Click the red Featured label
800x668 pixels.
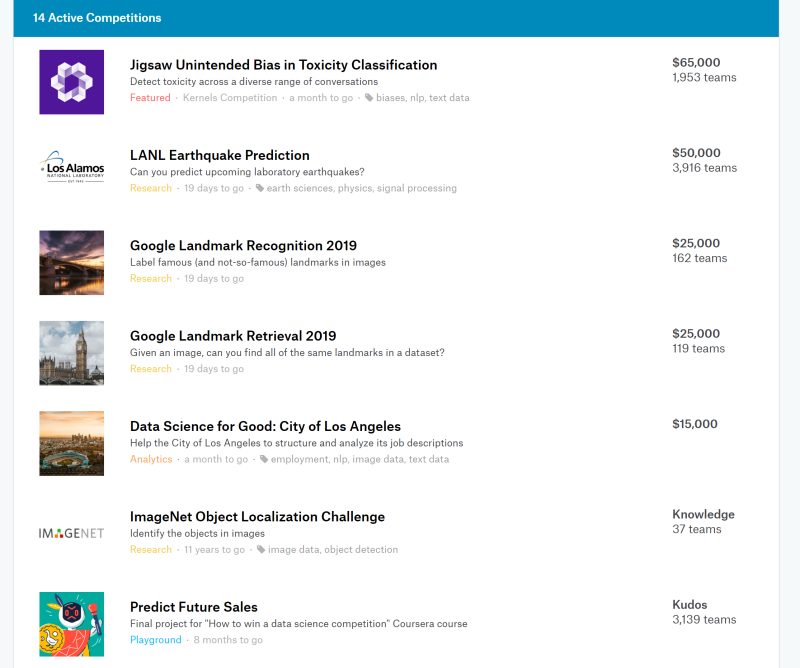coord(150,97)
